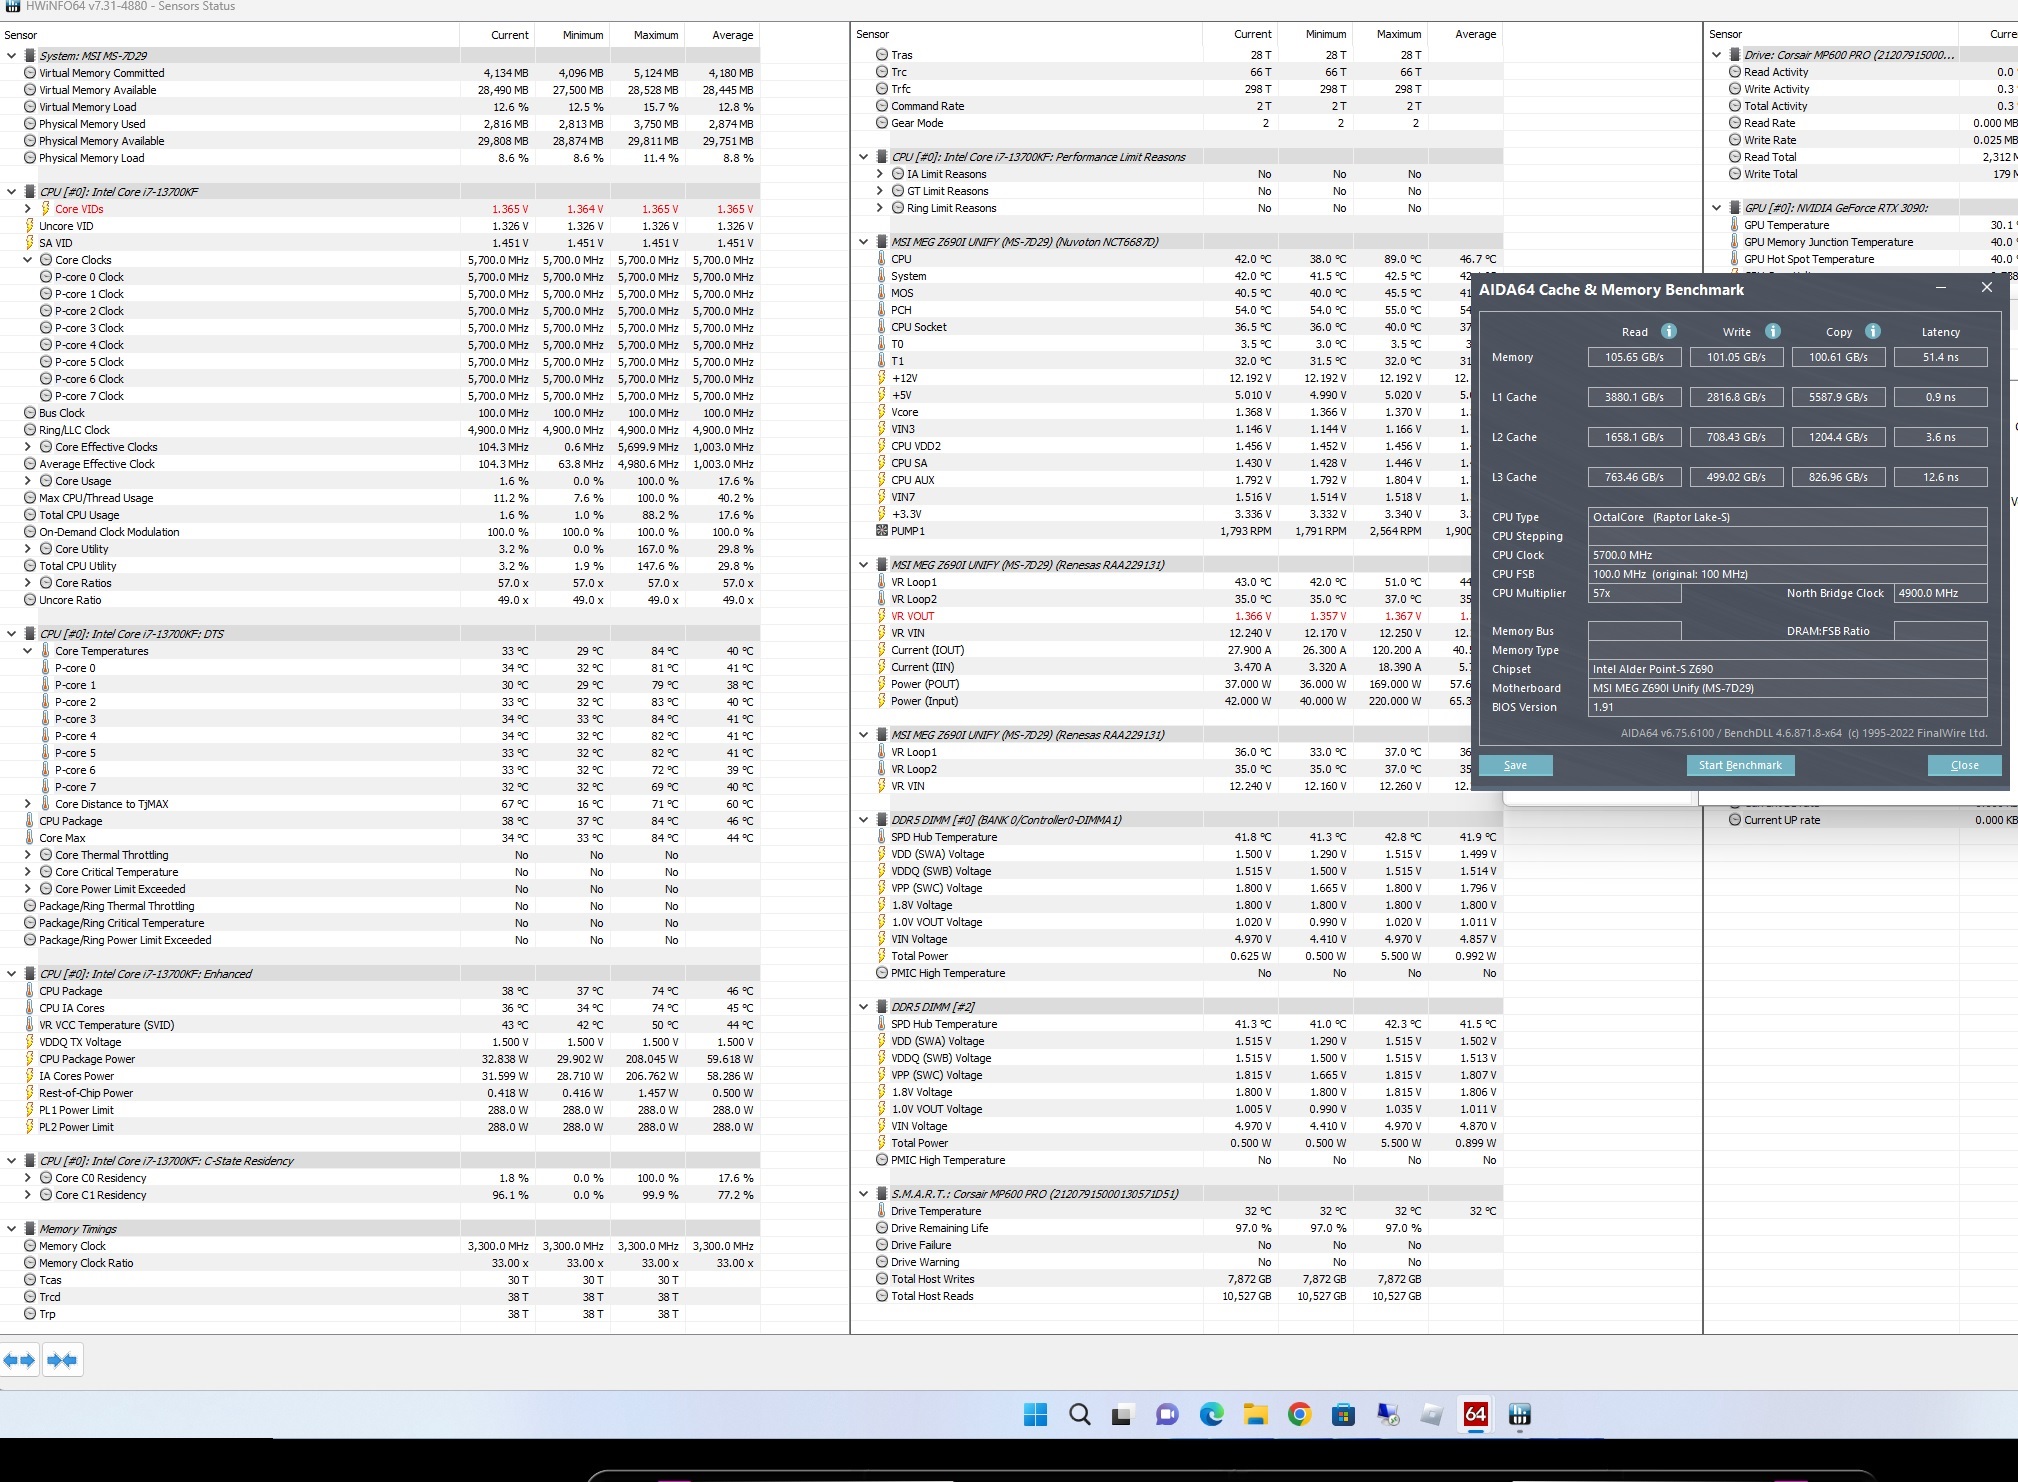This screenshot has width=2018, height=1482.
Task: Collapse the Core Clocks group
Action: coord(27,260)
